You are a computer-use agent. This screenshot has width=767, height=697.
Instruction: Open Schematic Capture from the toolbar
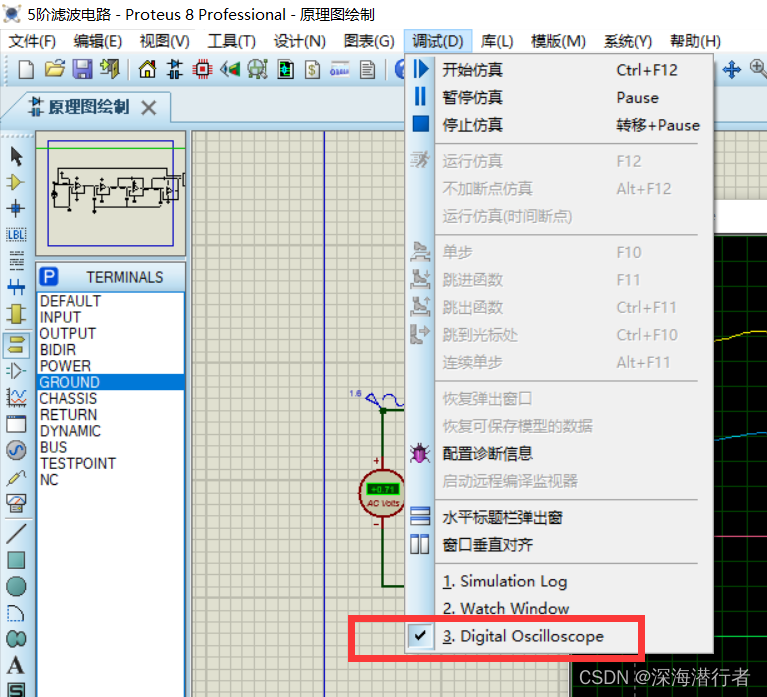point(175,69)
